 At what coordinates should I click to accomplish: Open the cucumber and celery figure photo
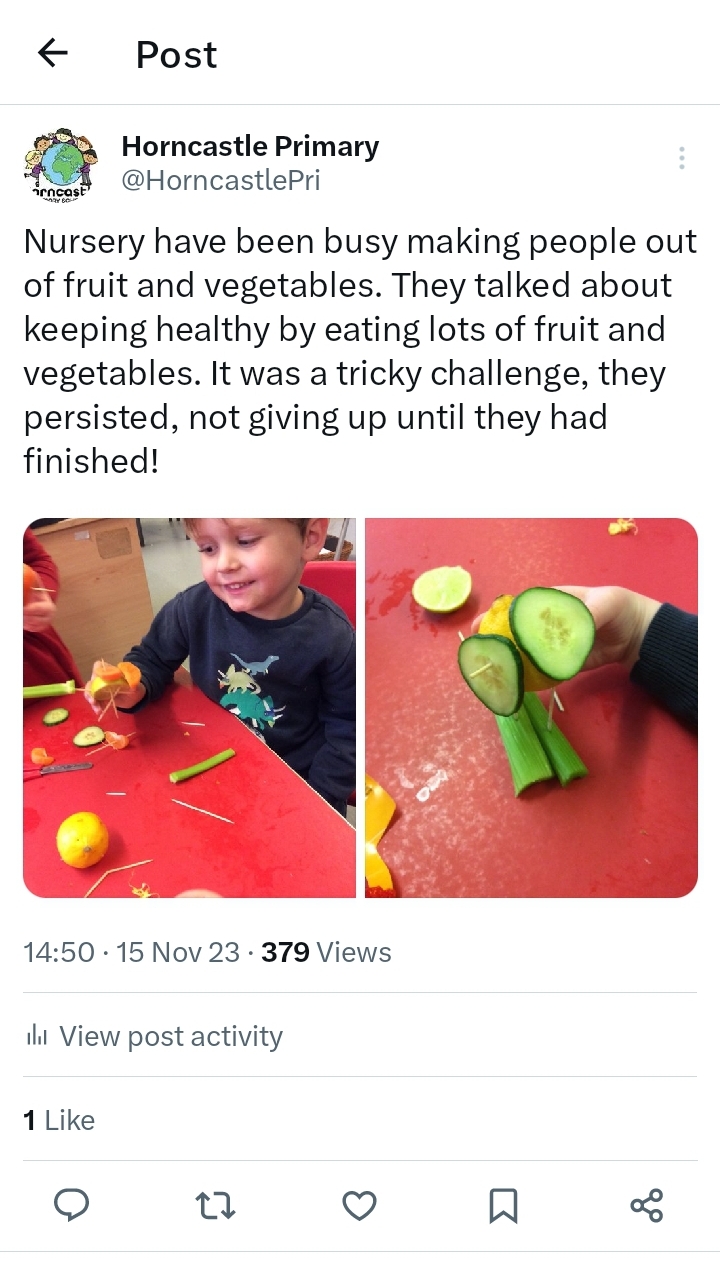[x=531, y=708]
